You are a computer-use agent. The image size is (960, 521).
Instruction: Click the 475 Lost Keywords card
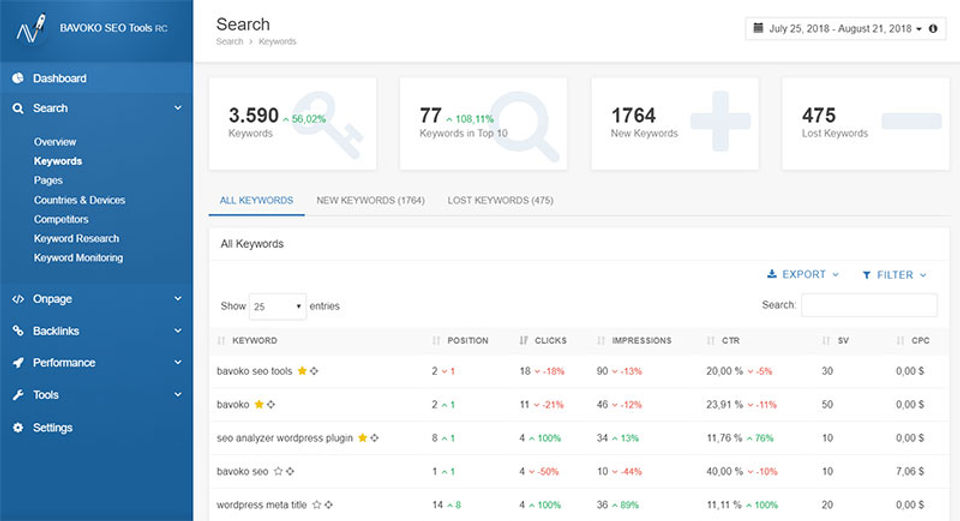866,124
